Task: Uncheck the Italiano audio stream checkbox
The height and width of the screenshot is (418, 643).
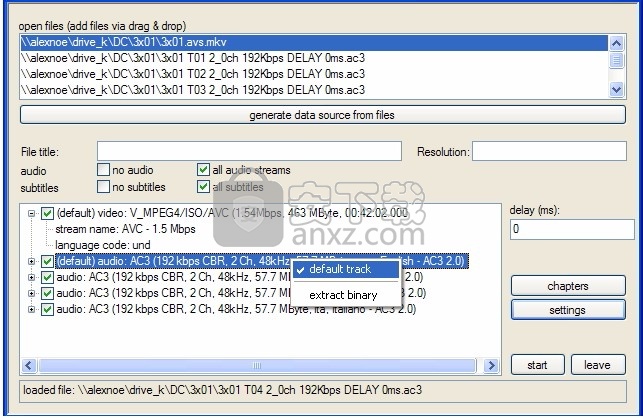Action: (48, 309)
